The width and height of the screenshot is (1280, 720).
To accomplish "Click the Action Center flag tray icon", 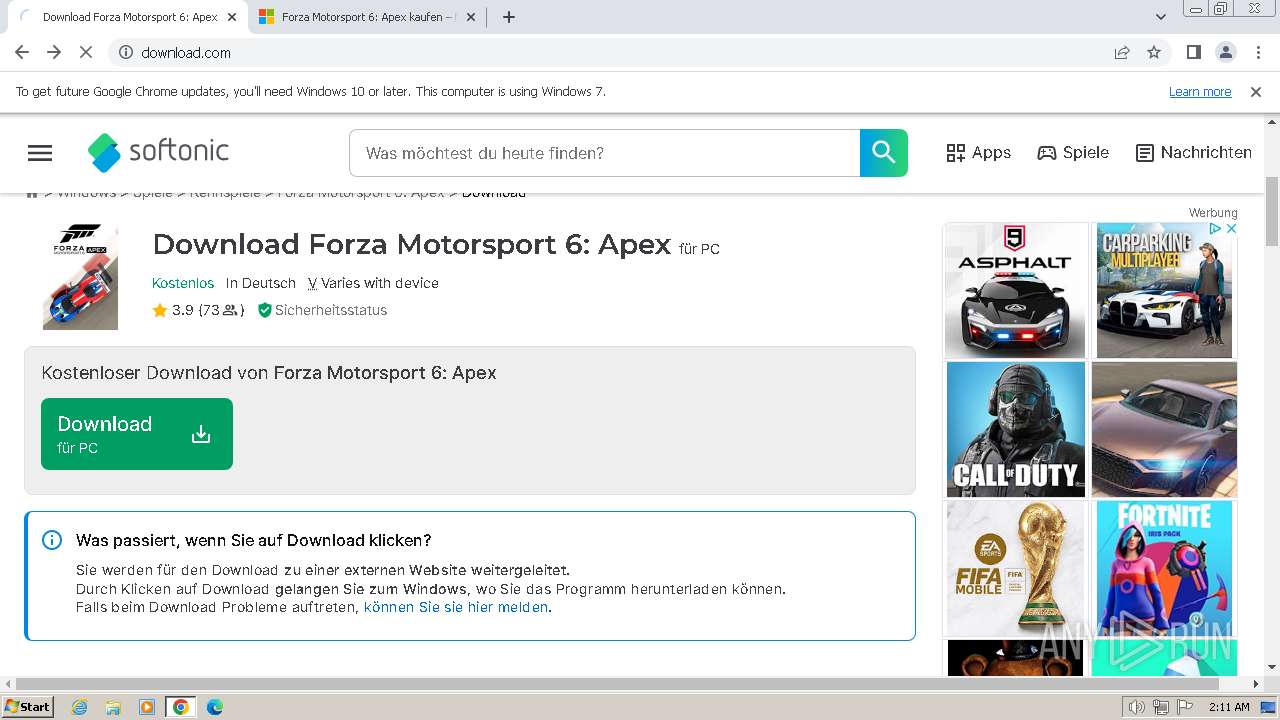I will point(1186,707).
